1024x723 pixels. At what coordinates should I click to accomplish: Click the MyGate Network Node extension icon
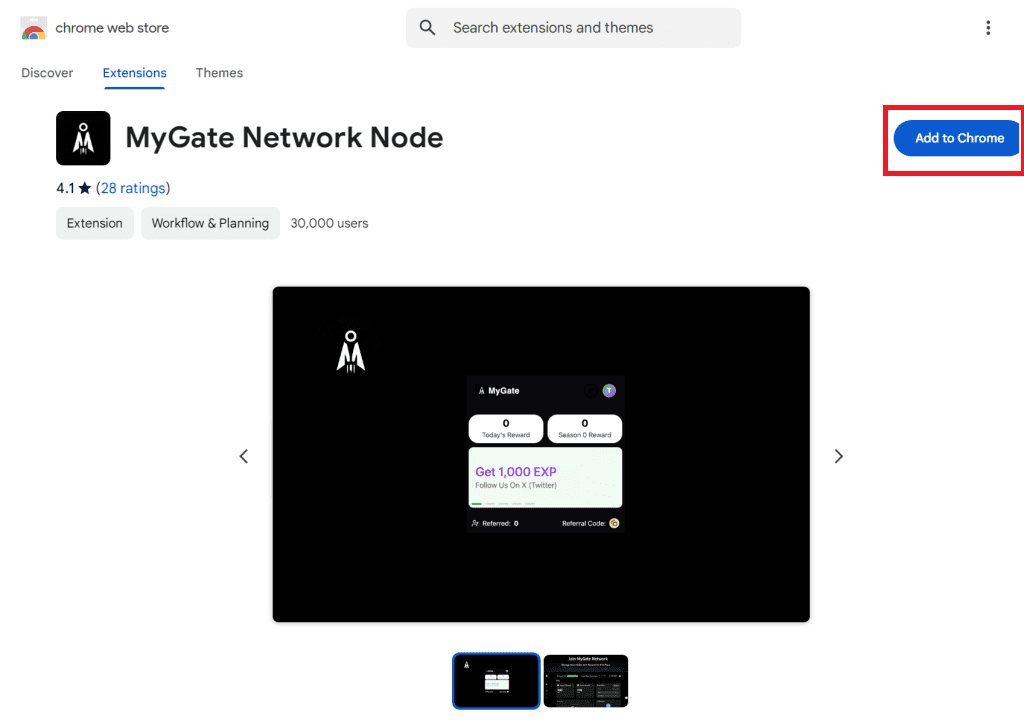pos(83,138)
